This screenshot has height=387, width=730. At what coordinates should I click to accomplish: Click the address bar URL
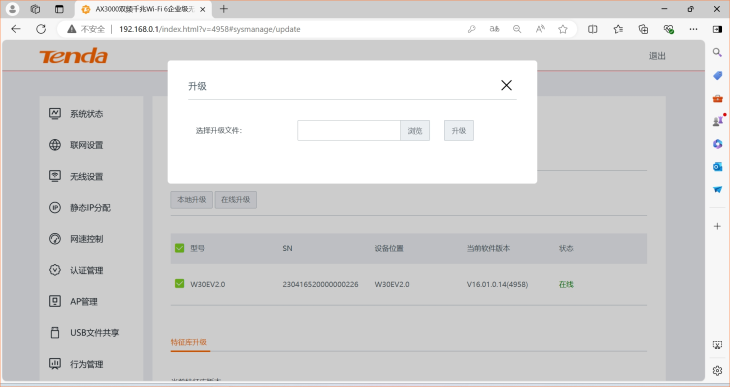click(x=210, y=29)
